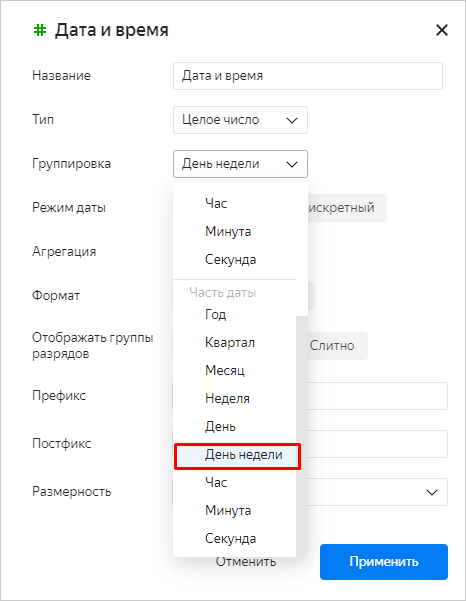
Task: Click the Применить button
Action: point(384,562)
